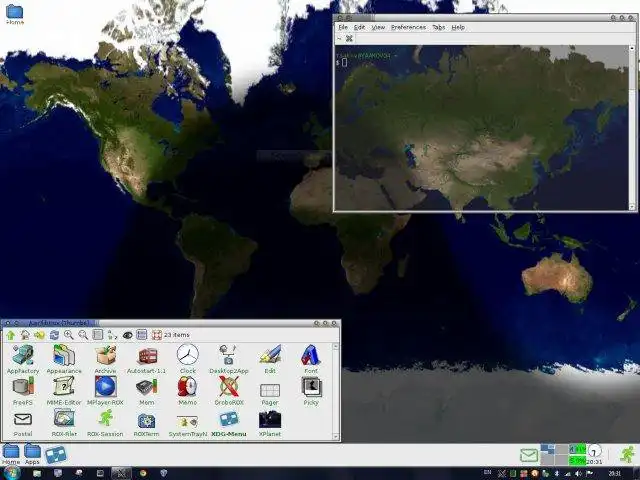This screenshot has width=640, height=480.
Task: Open the Pager application in the filer
Action: click(270, 393)
